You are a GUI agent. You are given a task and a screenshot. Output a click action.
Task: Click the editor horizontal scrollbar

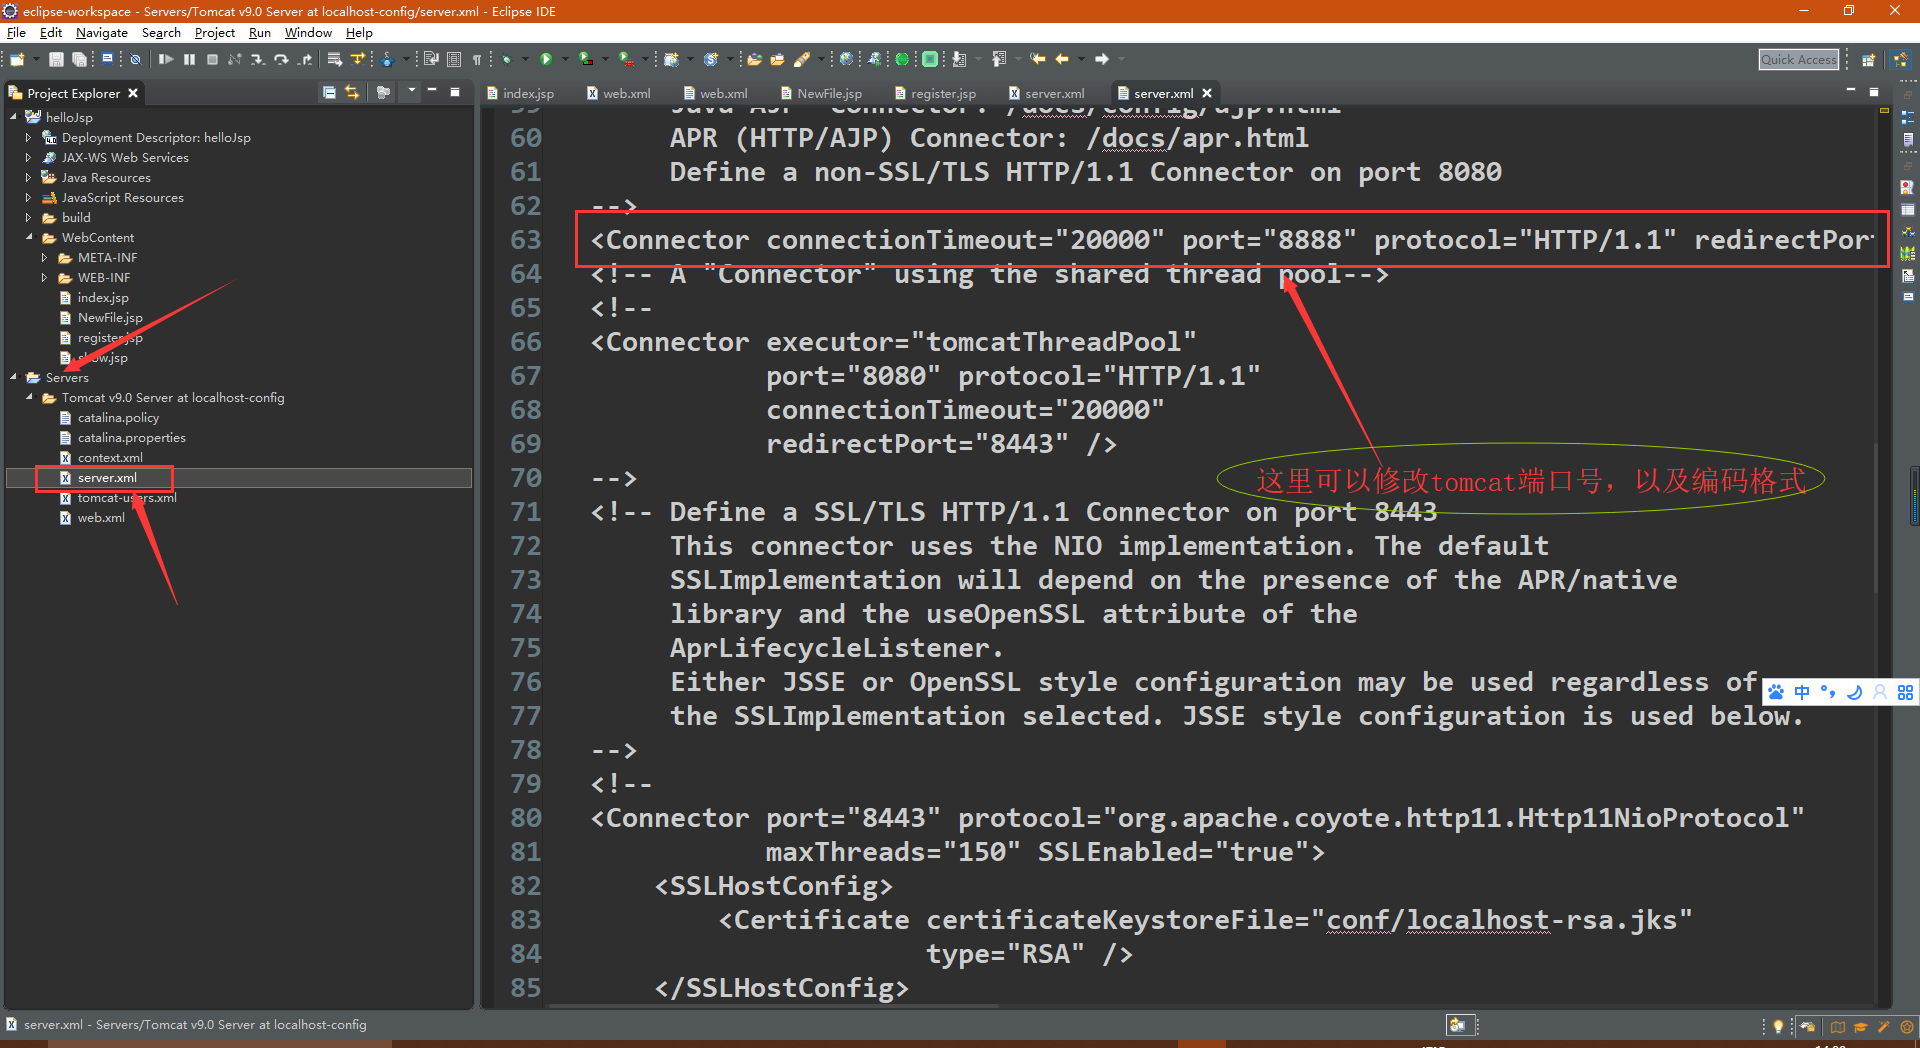(x=775, y=1005)
